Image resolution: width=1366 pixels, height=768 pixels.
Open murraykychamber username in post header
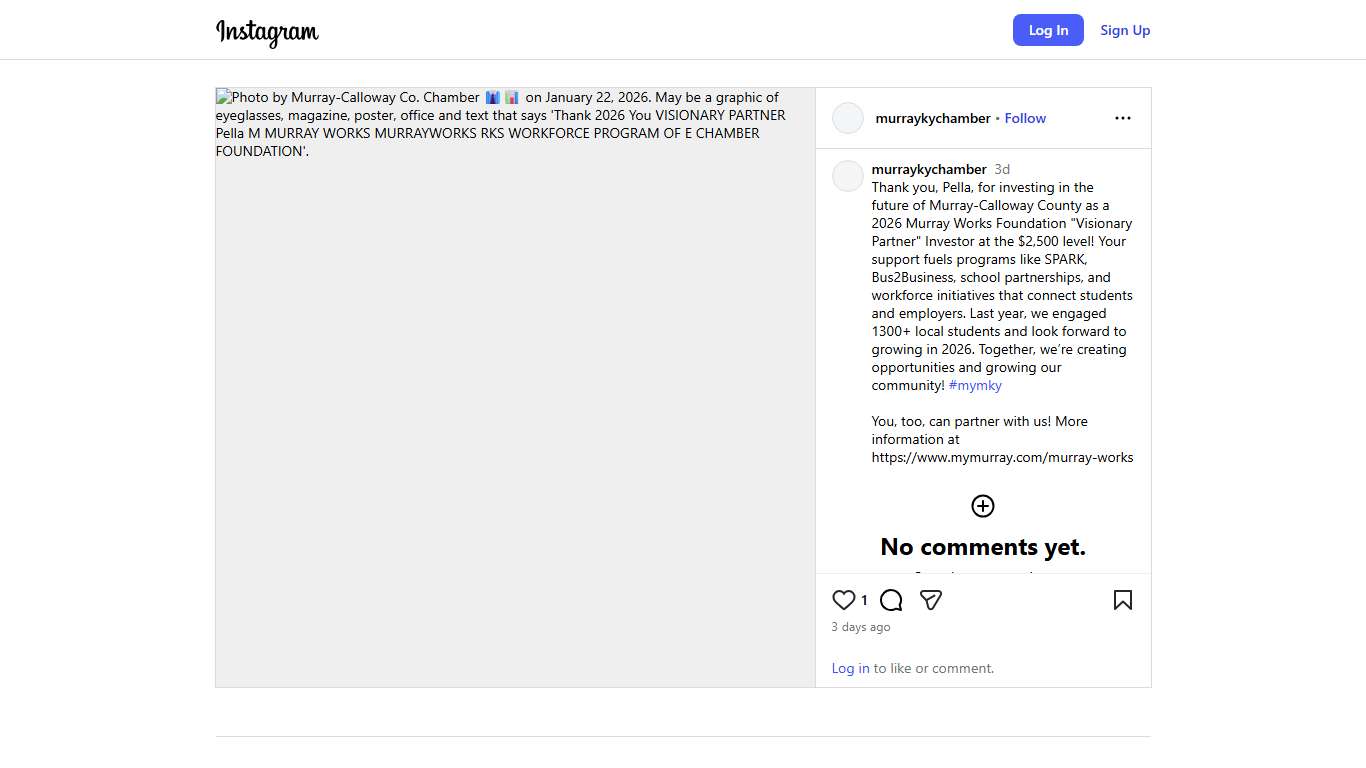pyautogui.click(x=932, y=118)
